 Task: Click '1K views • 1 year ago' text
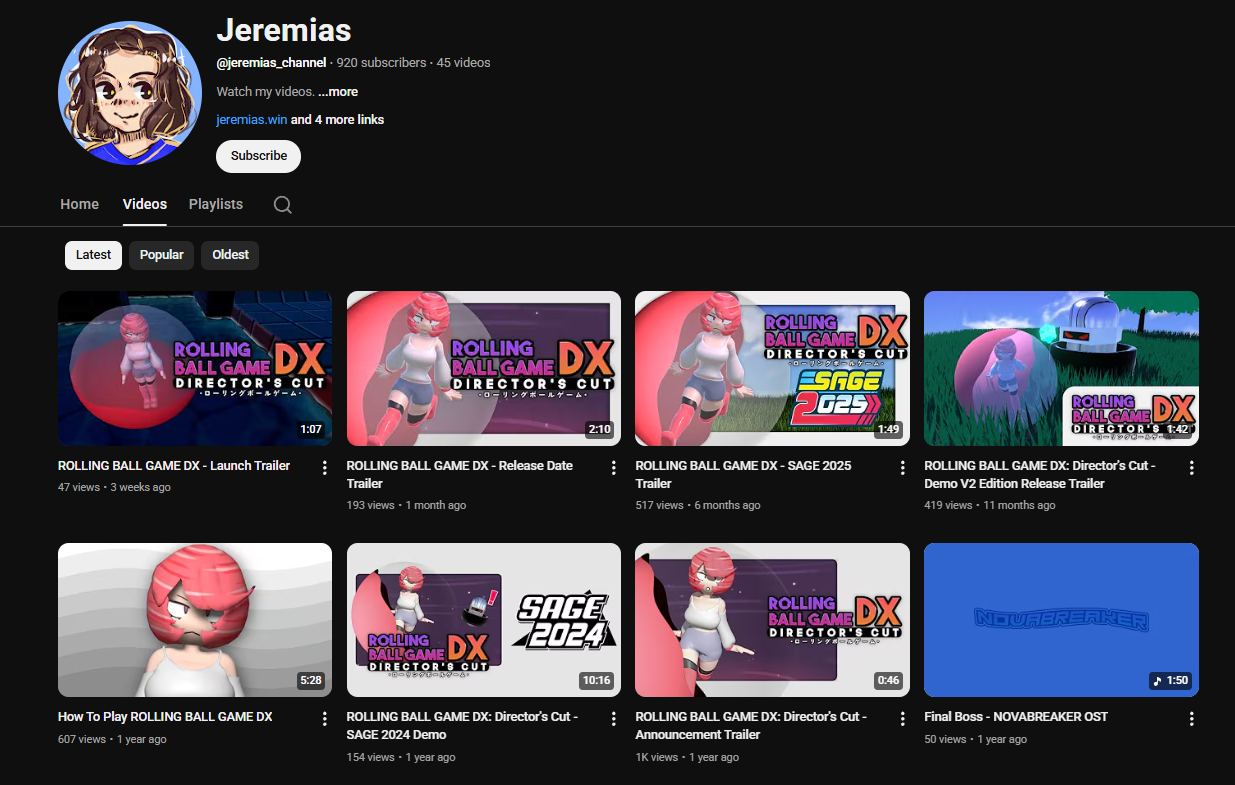(x=687, y=757)
